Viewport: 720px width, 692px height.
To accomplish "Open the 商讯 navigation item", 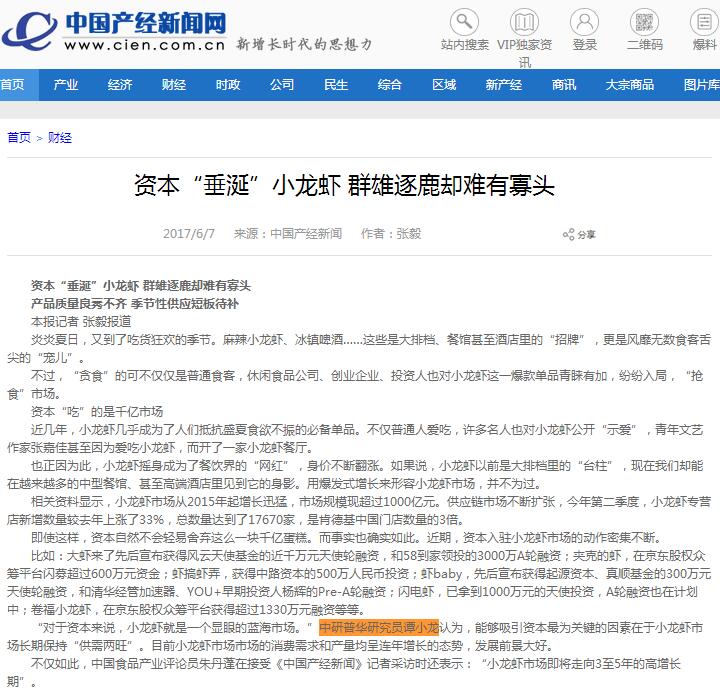I will point(564,84).
